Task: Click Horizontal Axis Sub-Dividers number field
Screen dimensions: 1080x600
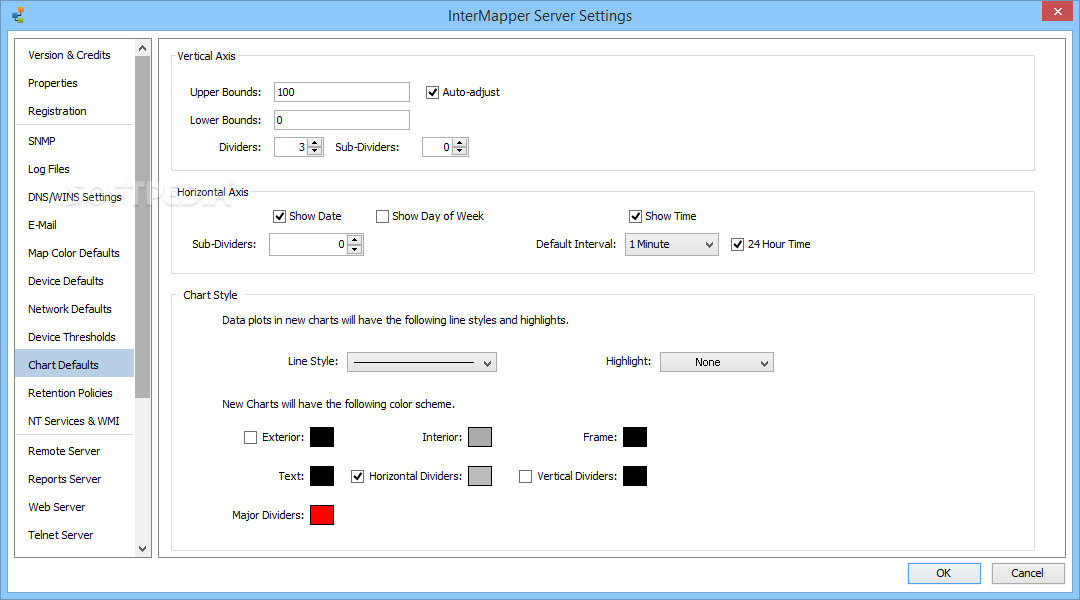Action: pos(308,245)
